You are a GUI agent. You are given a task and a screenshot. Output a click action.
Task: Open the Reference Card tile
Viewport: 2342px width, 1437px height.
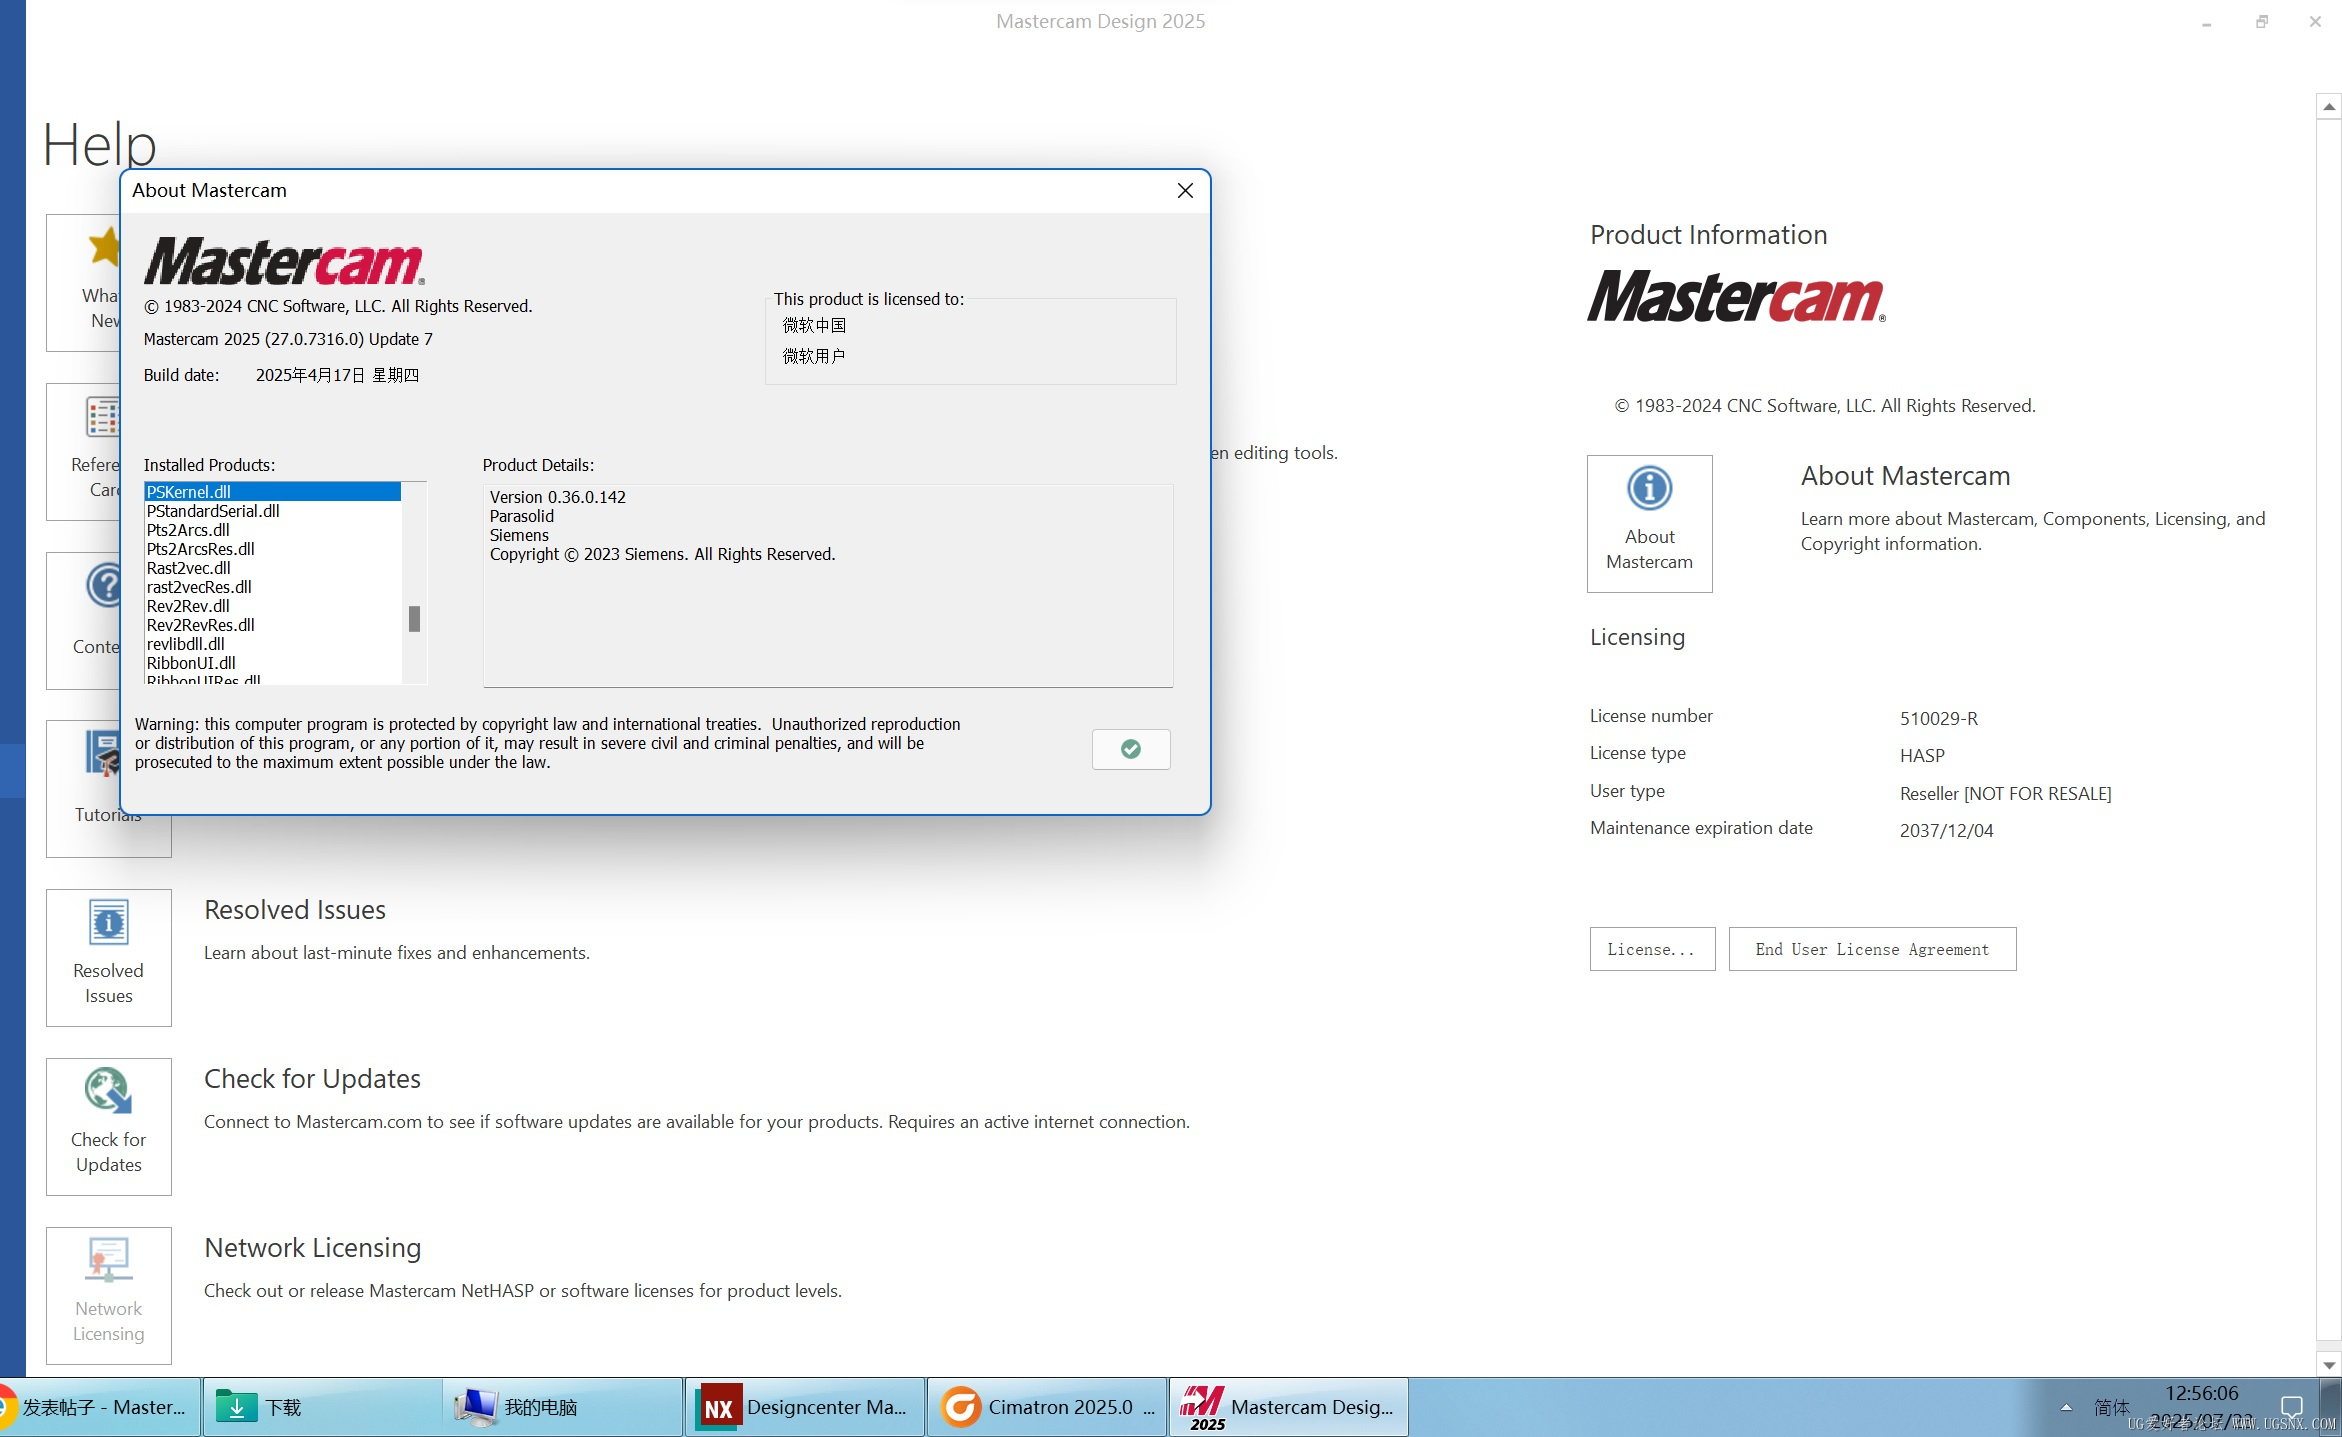(x=82, y=451)
